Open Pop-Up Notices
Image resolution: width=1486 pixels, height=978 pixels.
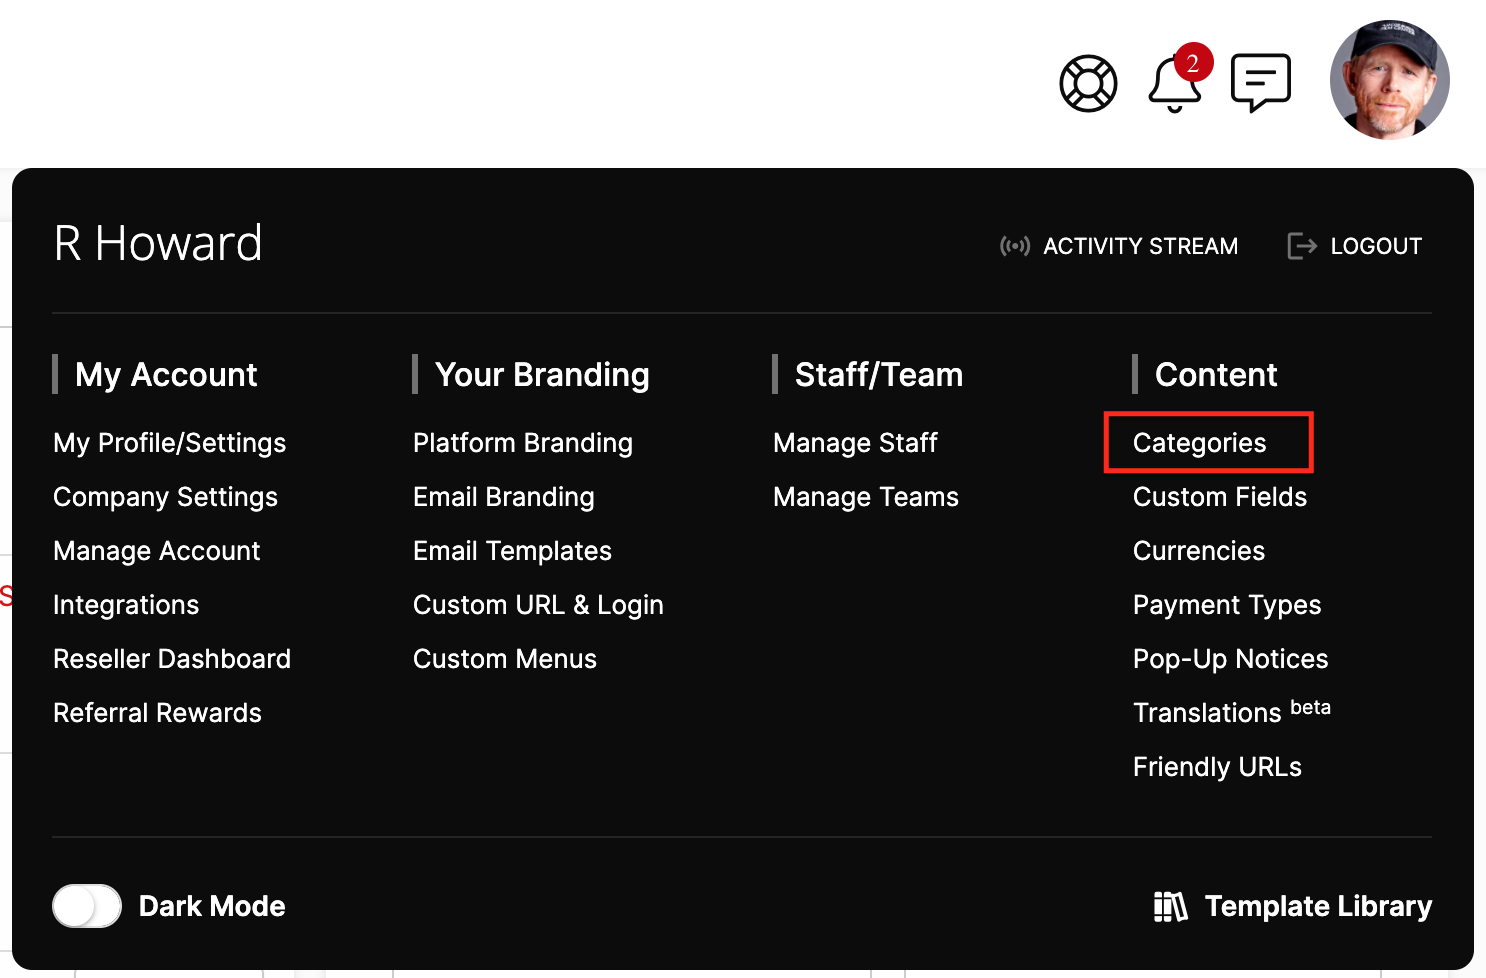[x=1231, y=659]
